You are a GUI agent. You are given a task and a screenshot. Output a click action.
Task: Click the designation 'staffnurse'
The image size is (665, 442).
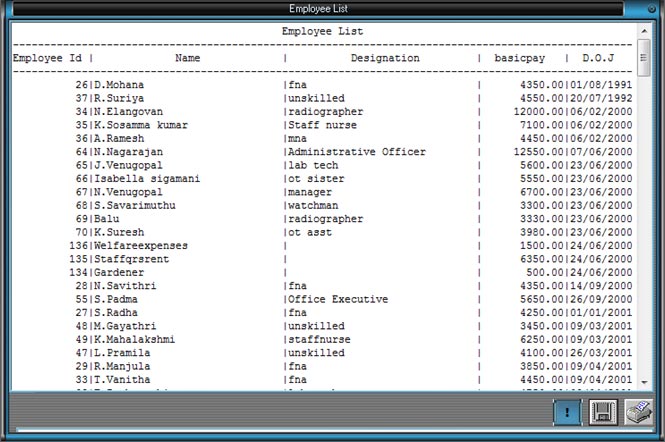click(x=319, y=340)
